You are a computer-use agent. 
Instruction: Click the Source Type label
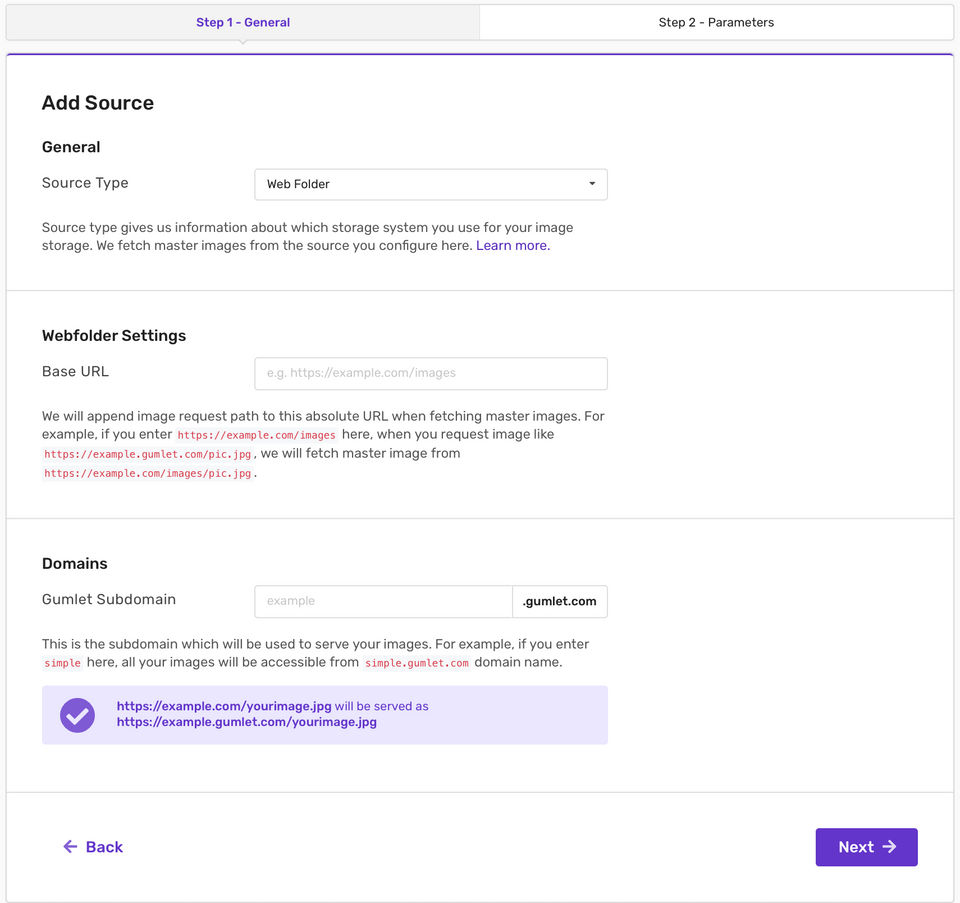(85, 183)
